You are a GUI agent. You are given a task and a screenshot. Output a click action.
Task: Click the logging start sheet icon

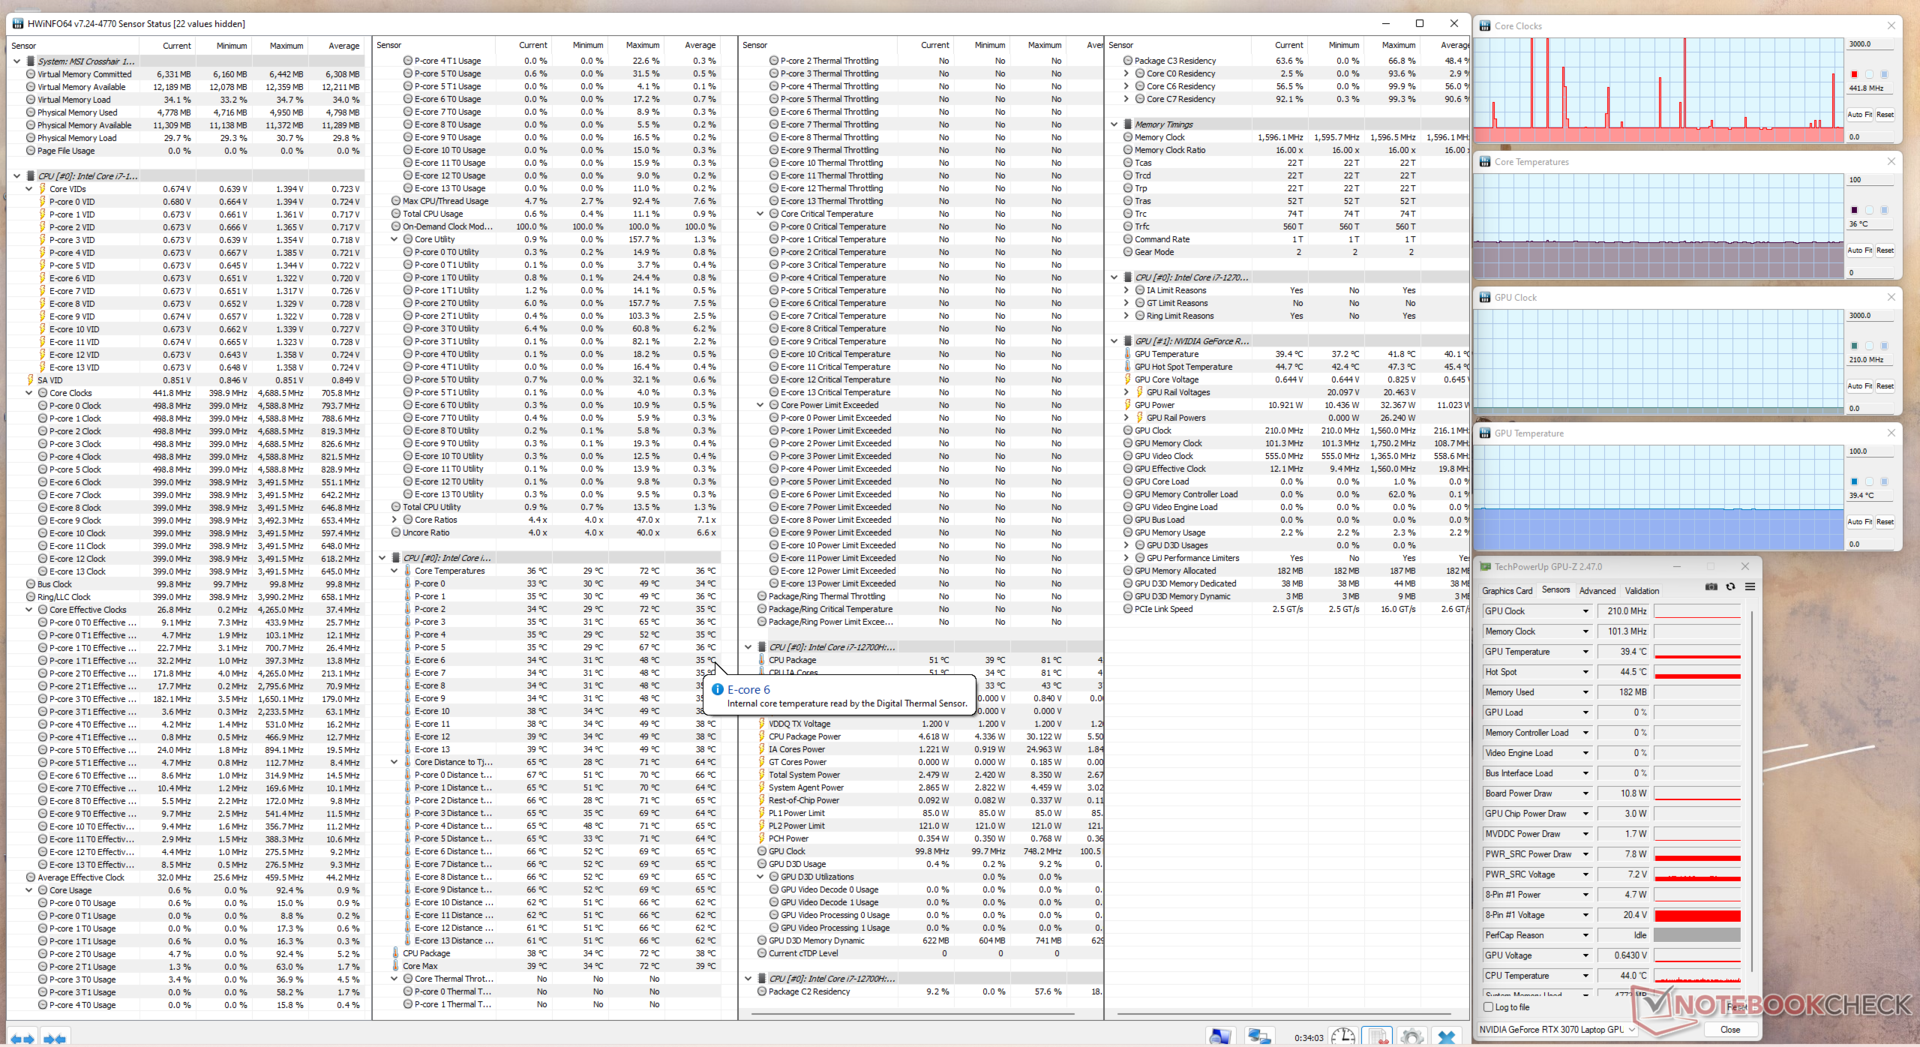(x=1378, y=1037)
